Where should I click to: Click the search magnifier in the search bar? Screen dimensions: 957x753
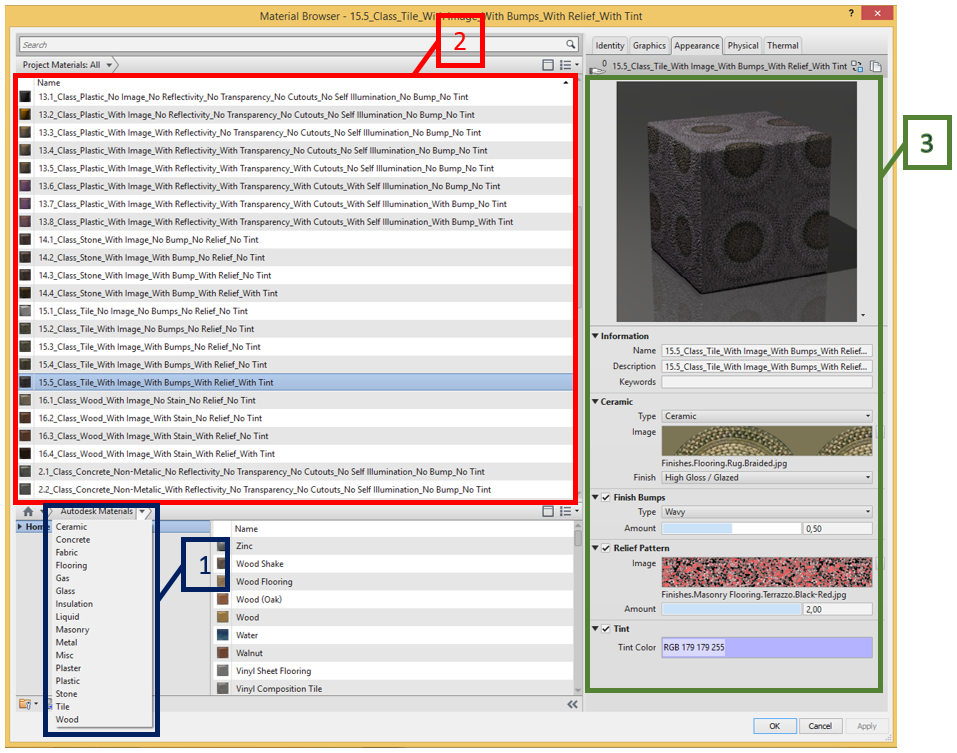coord(570,44)
